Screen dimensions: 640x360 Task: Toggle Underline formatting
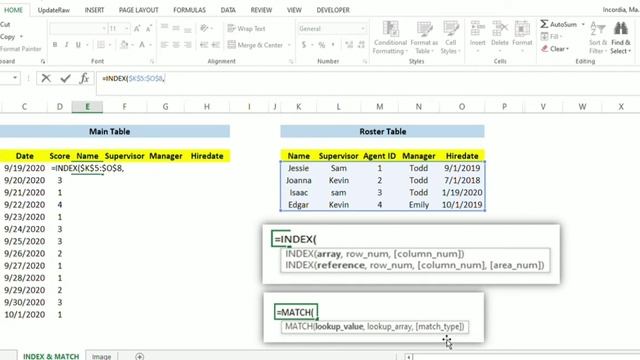[78, 44]
